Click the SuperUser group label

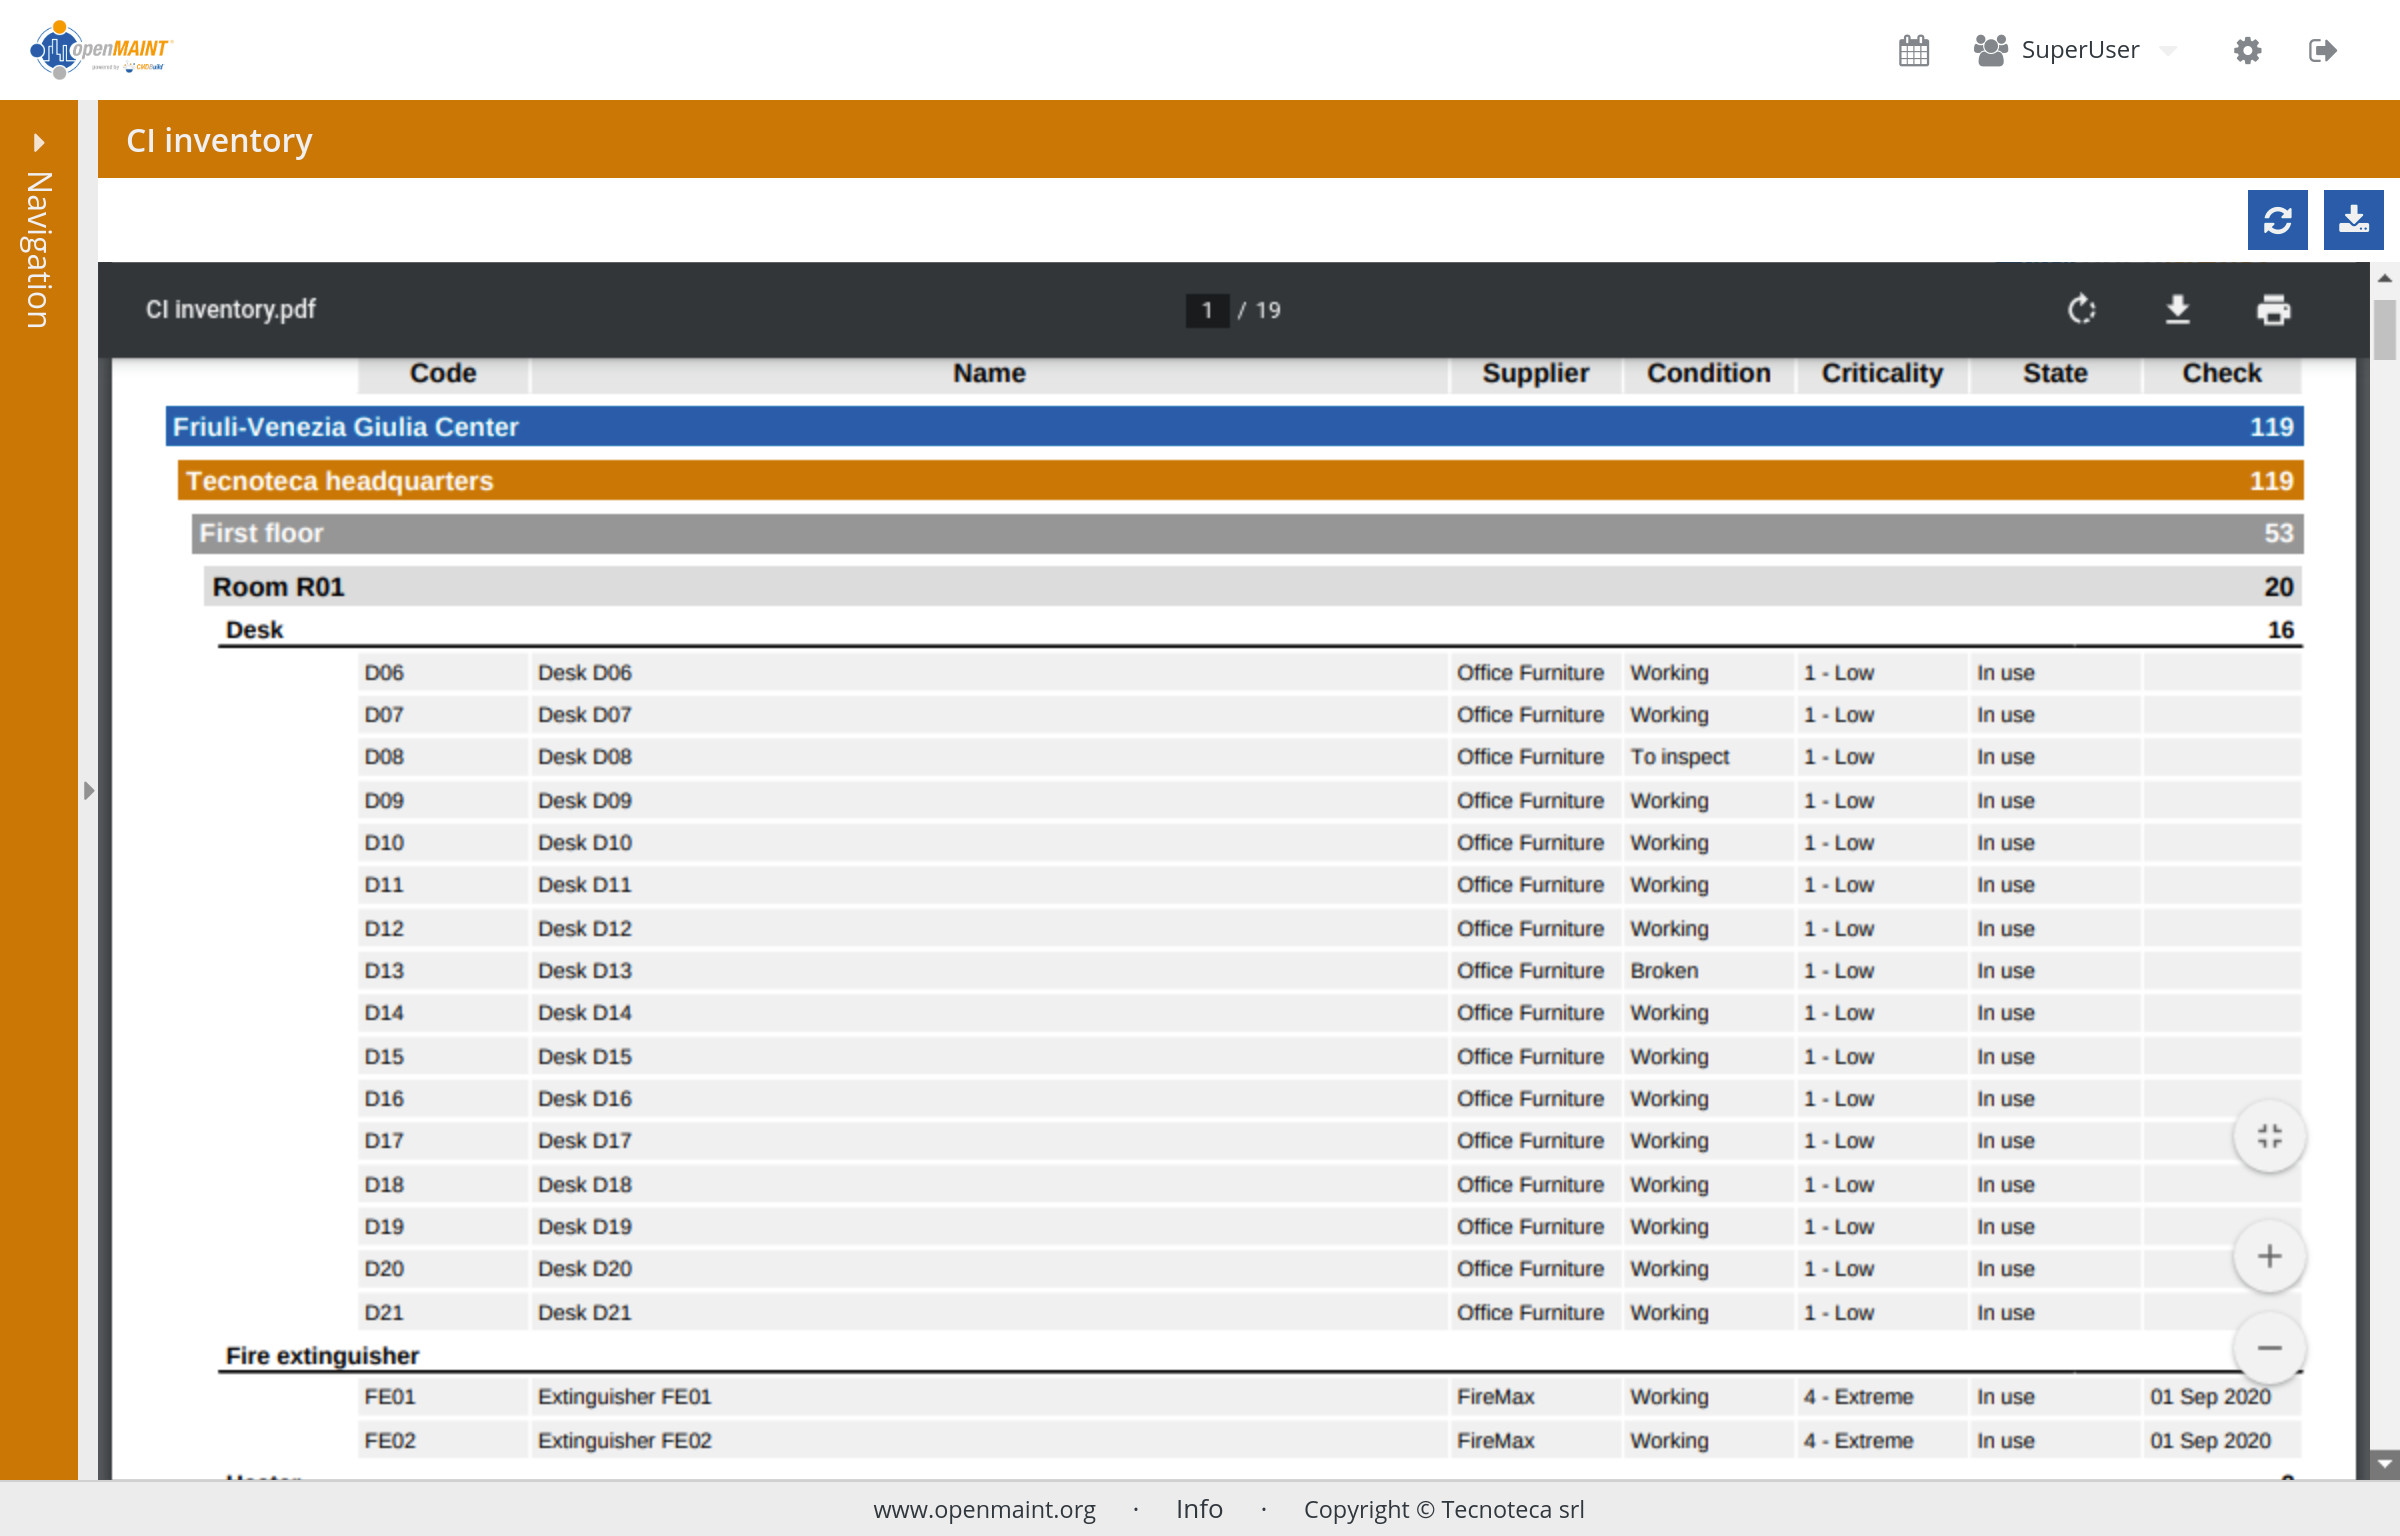pos(2079,50)
